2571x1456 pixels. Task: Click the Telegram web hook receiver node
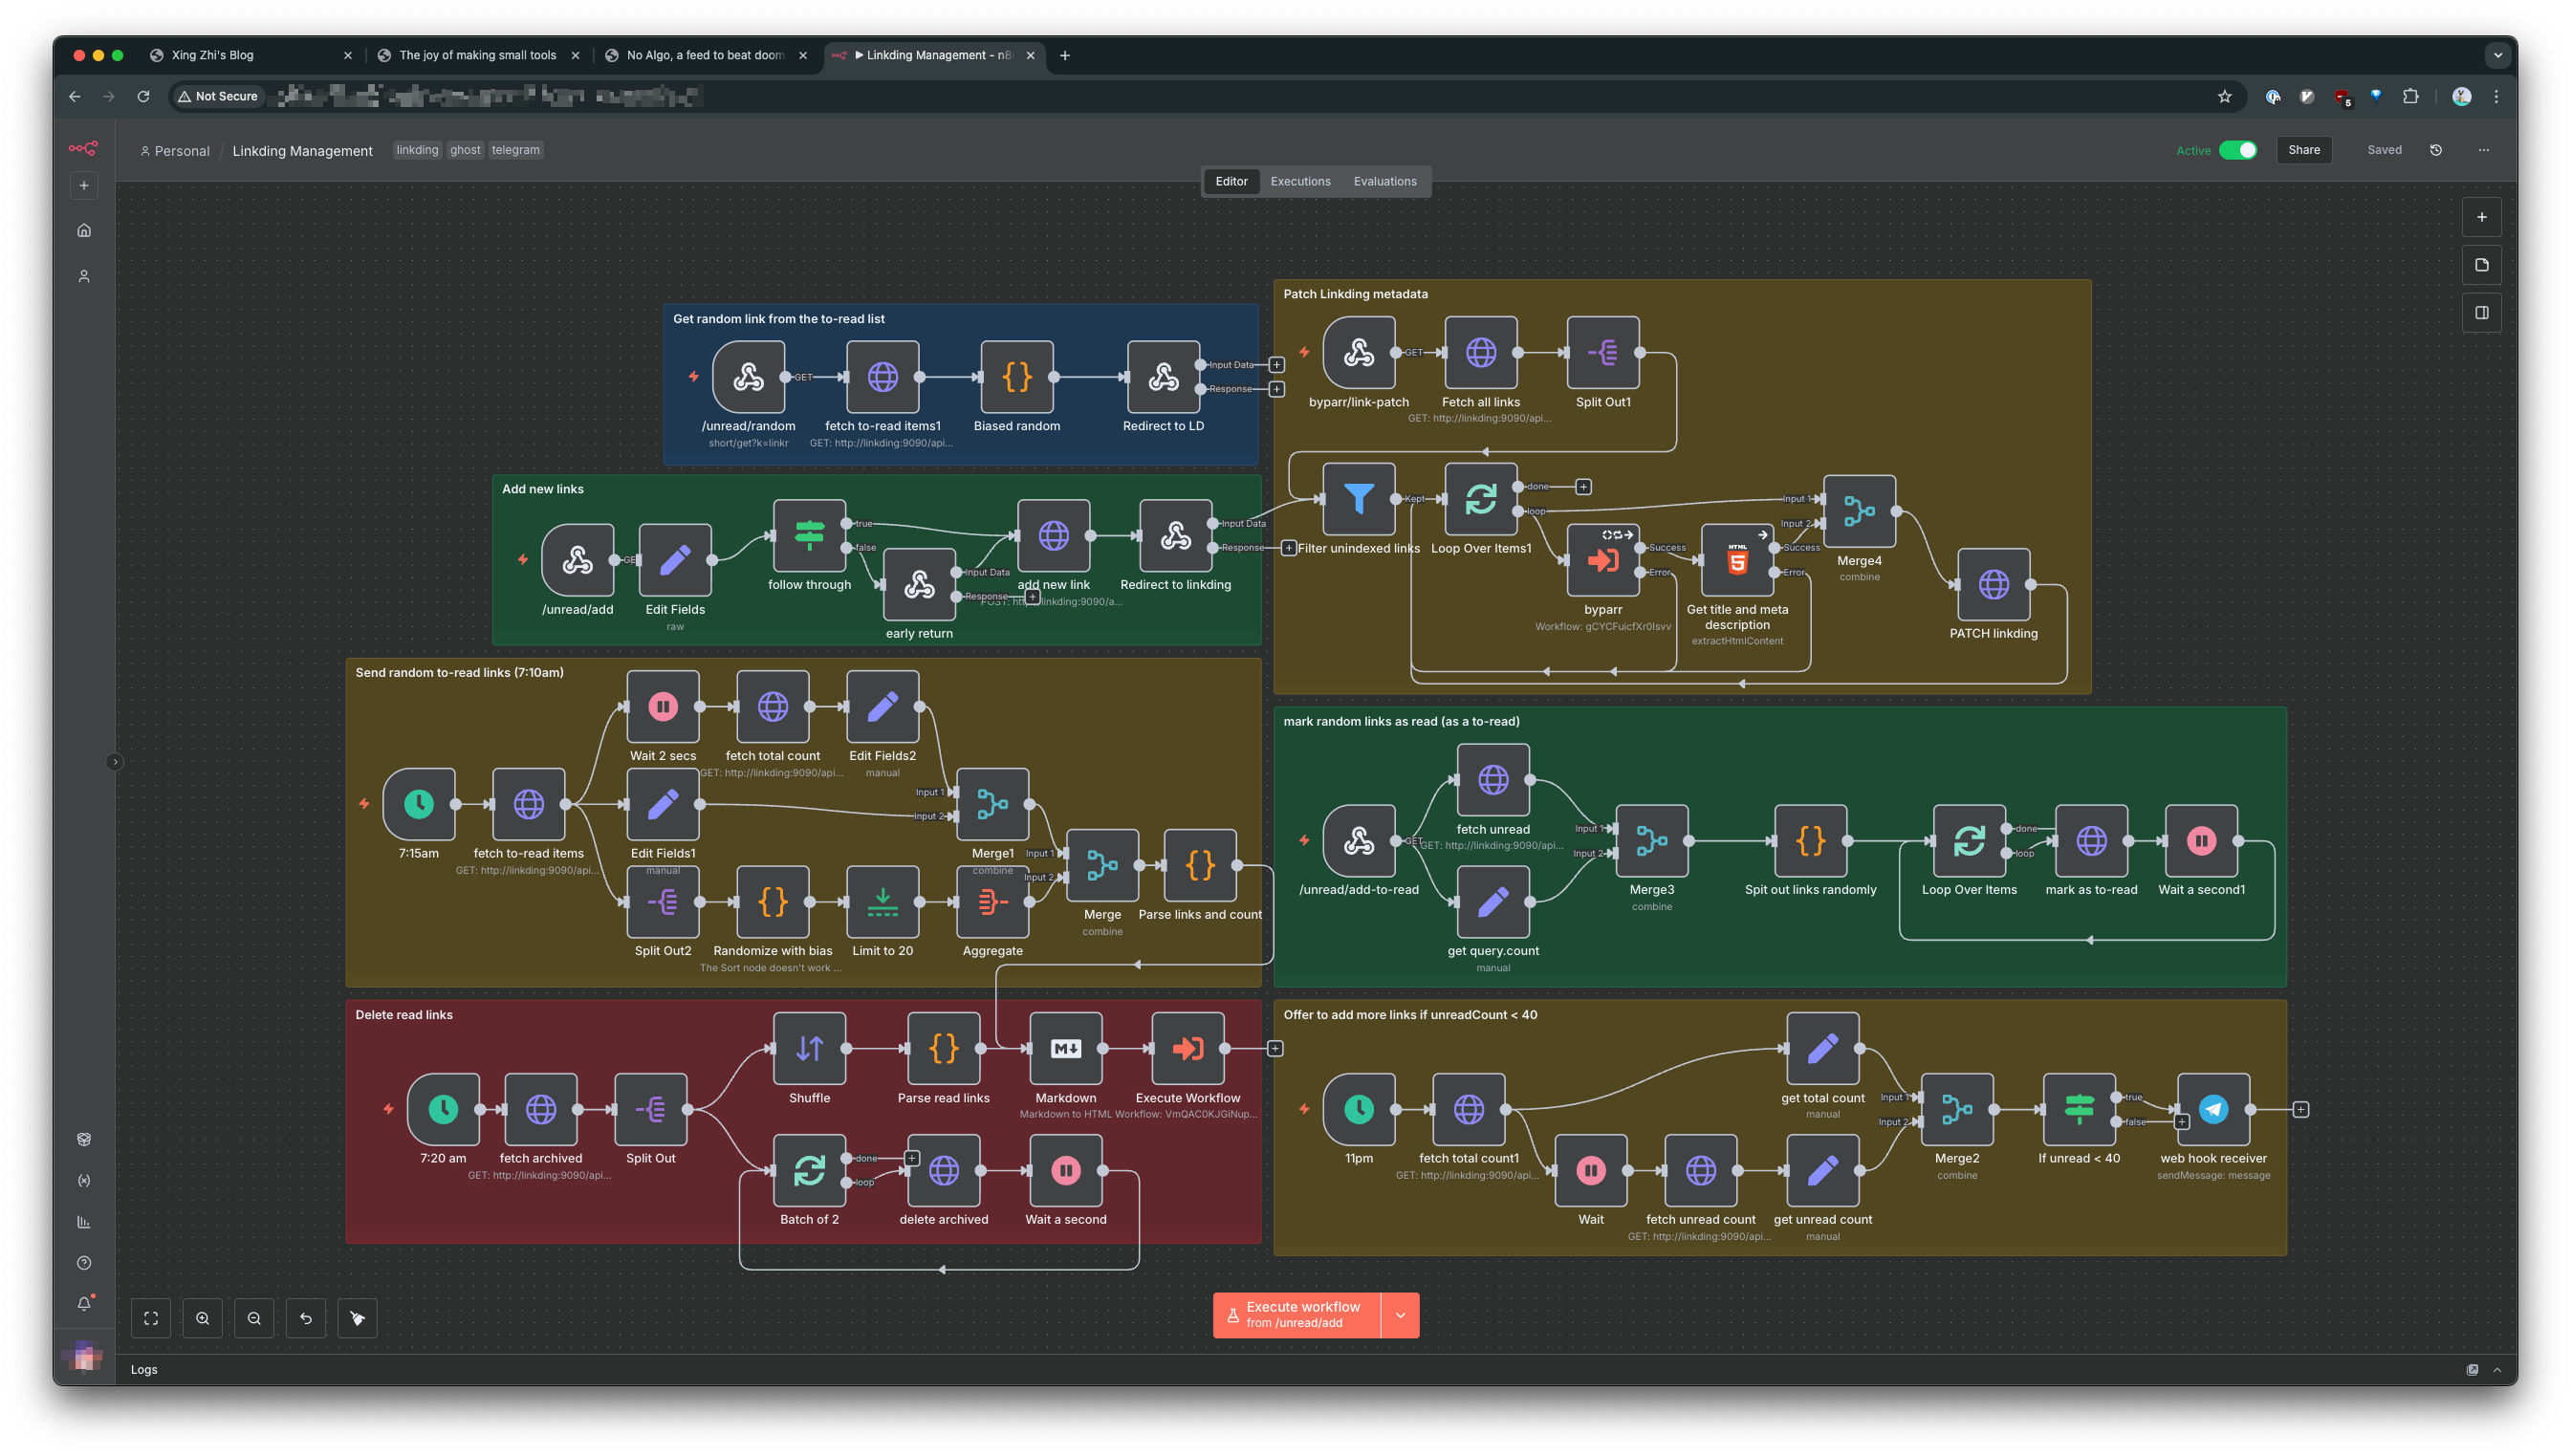click(2212, 1109)
